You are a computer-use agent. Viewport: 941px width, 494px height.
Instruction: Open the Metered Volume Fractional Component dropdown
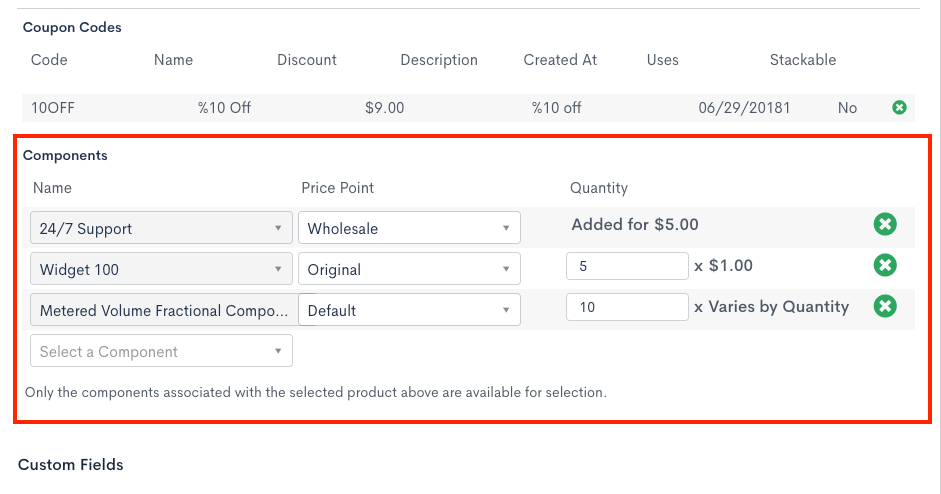pyautogui.click(x=161, y=310)
